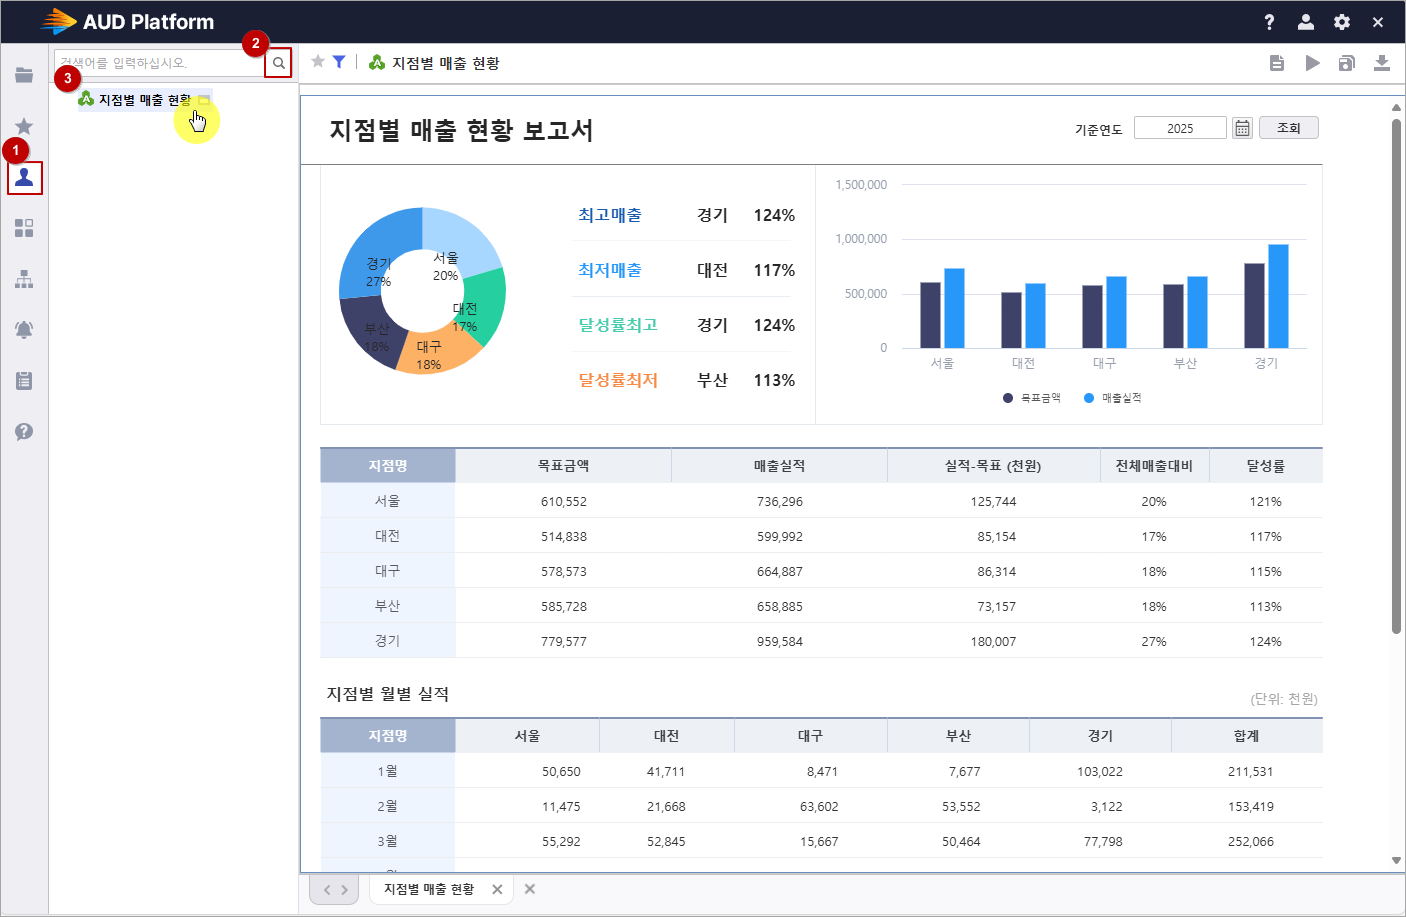
Task: Click the magnifier search button
Action: [x=279, y=63]
